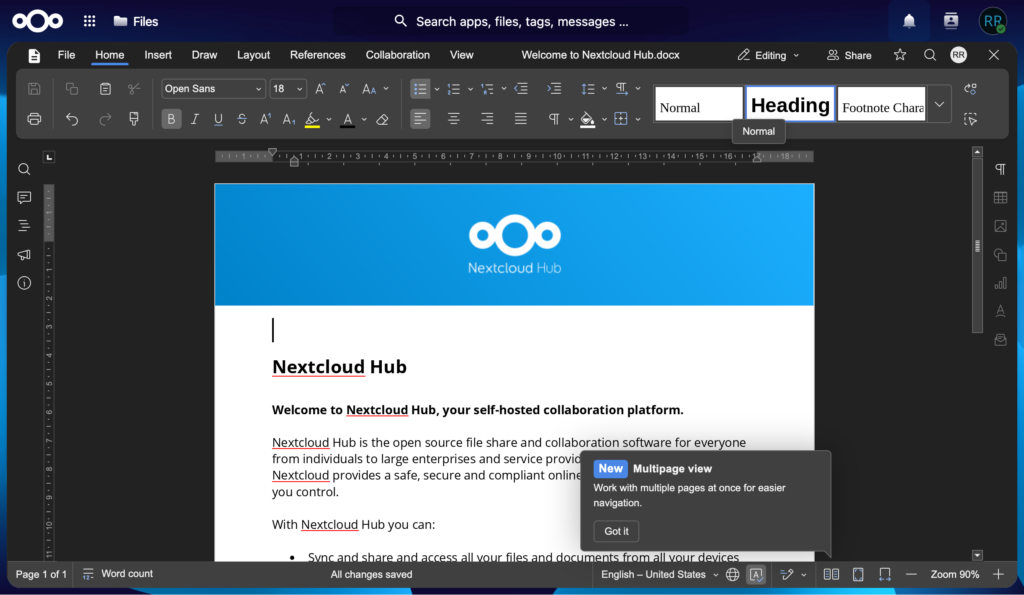Click the Feedback megaphone icon
Screen dimensions: 1024x595
pyautogui.click(x=24, y=254)
